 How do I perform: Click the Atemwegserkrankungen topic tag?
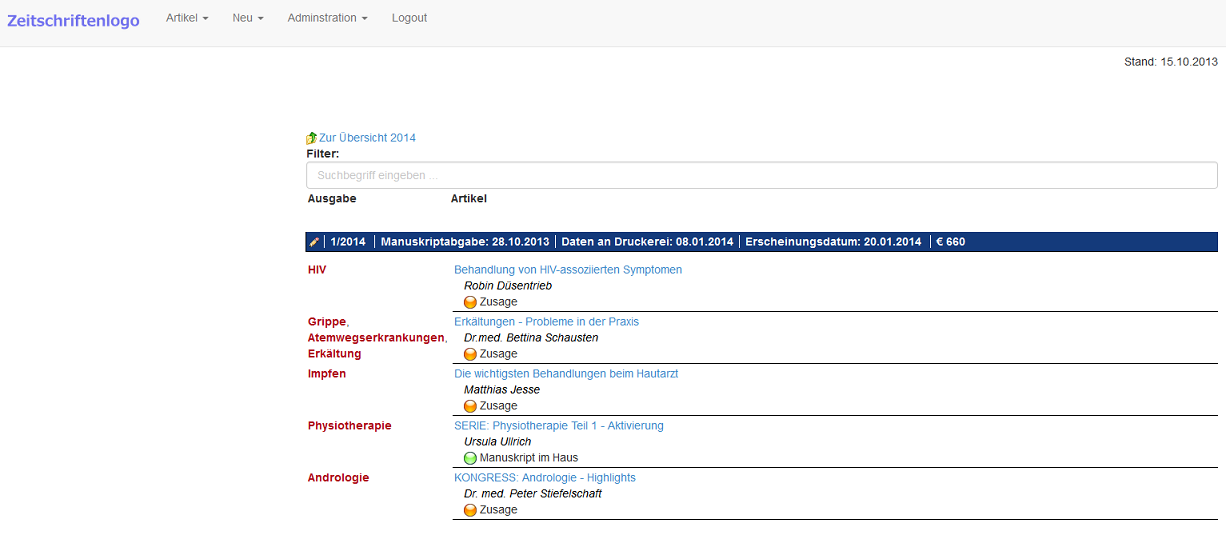click(375, 338)
